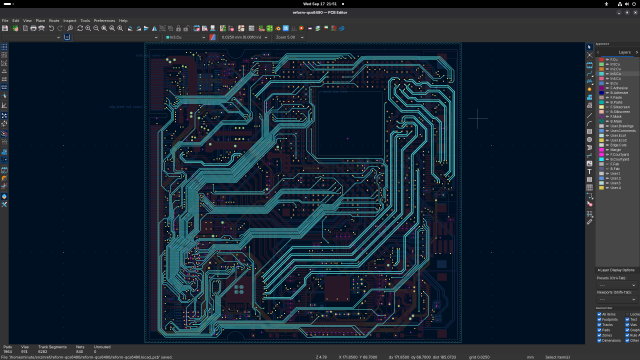Image resolution: width=640 pixels, height=360 pixels.
Task: Open the Zoom level dropdown
Action: pos(289,37)
